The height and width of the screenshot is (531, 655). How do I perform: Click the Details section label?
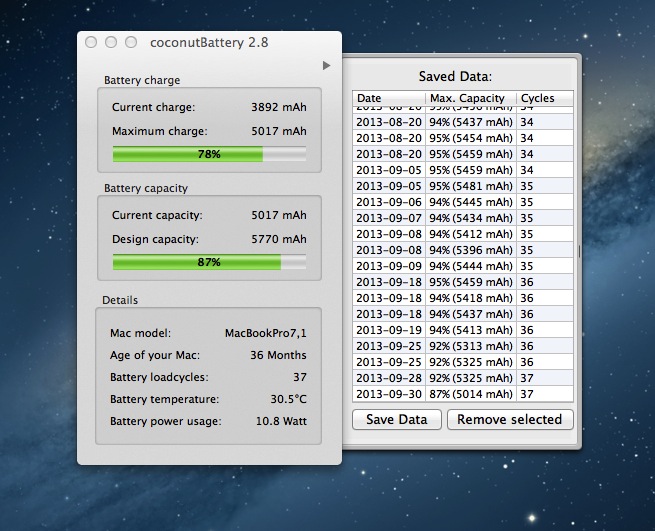click(x=120, y=300)
